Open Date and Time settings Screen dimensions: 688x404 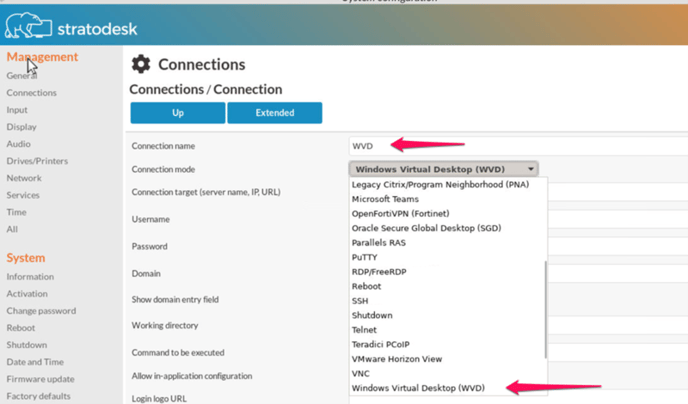tap(35, 362)
